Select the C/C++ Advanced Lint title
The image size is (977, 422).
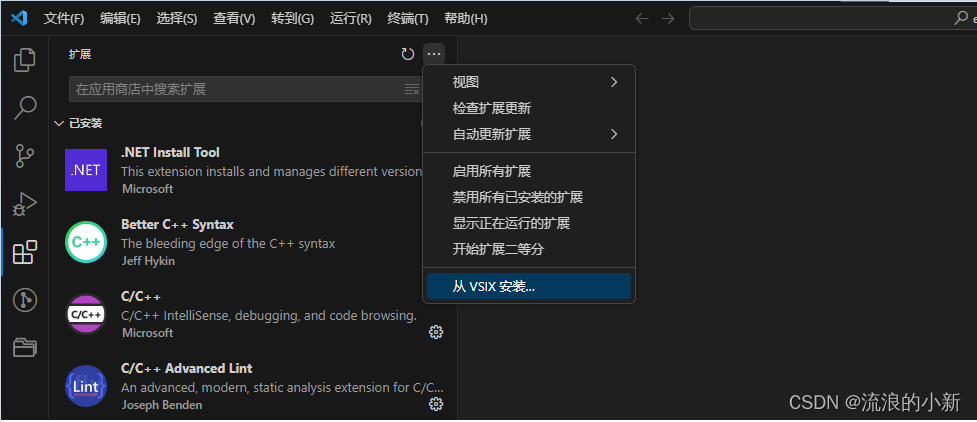pos(186,368)
